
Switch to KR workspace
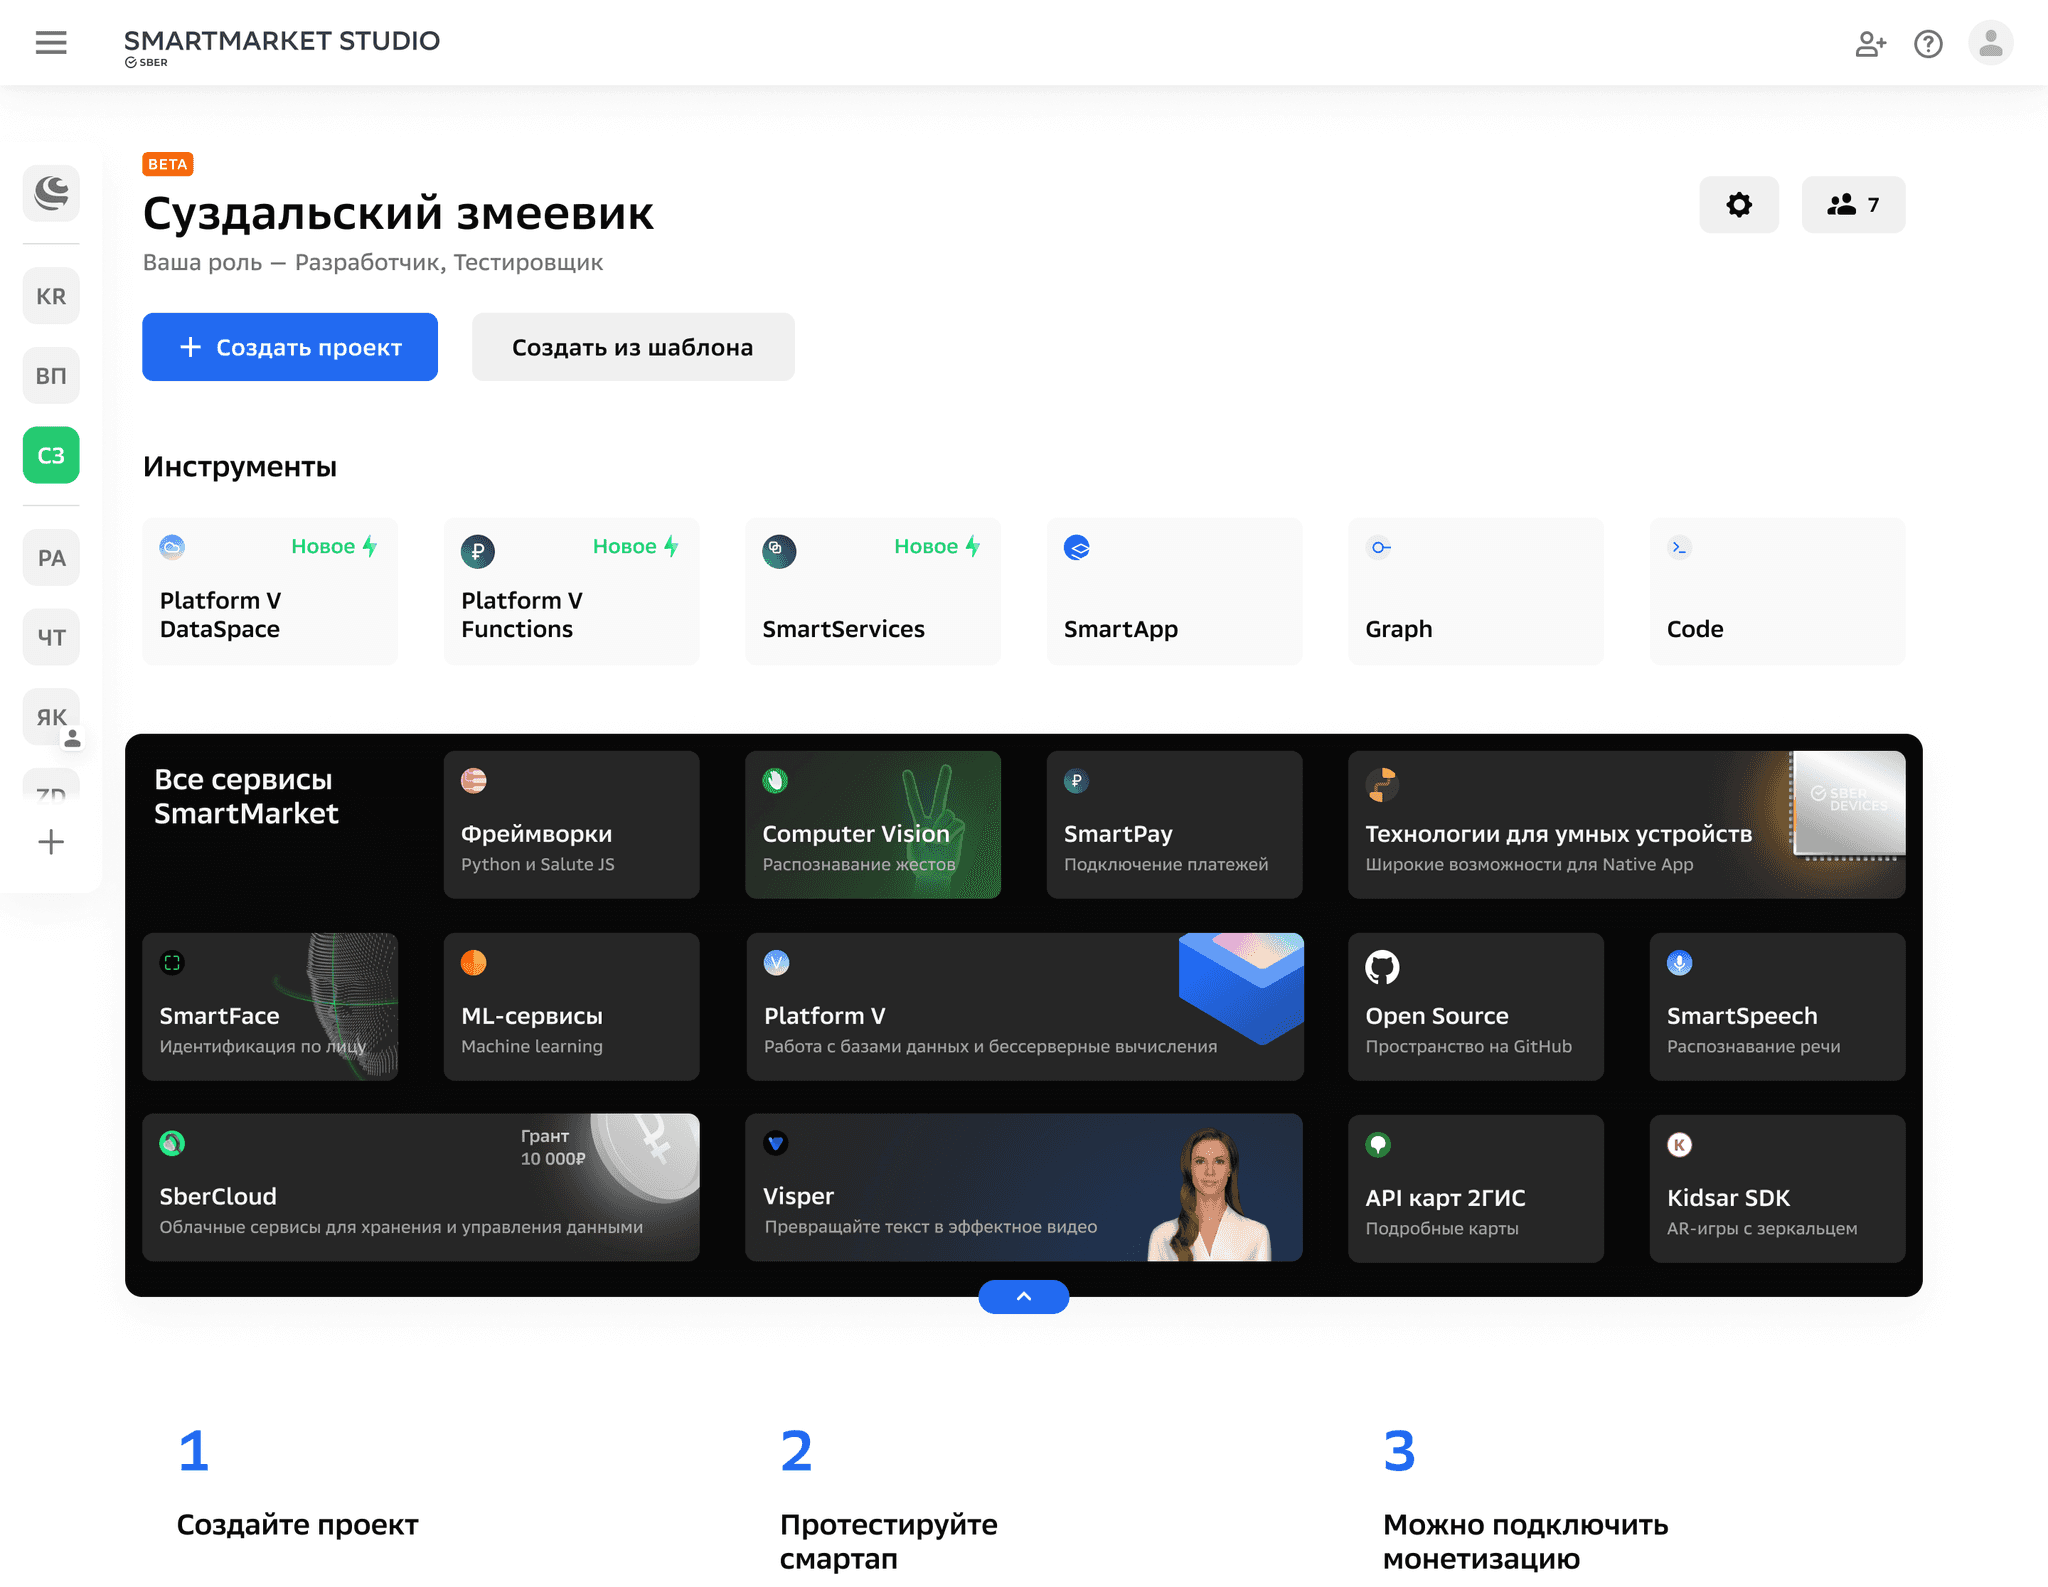51,296
